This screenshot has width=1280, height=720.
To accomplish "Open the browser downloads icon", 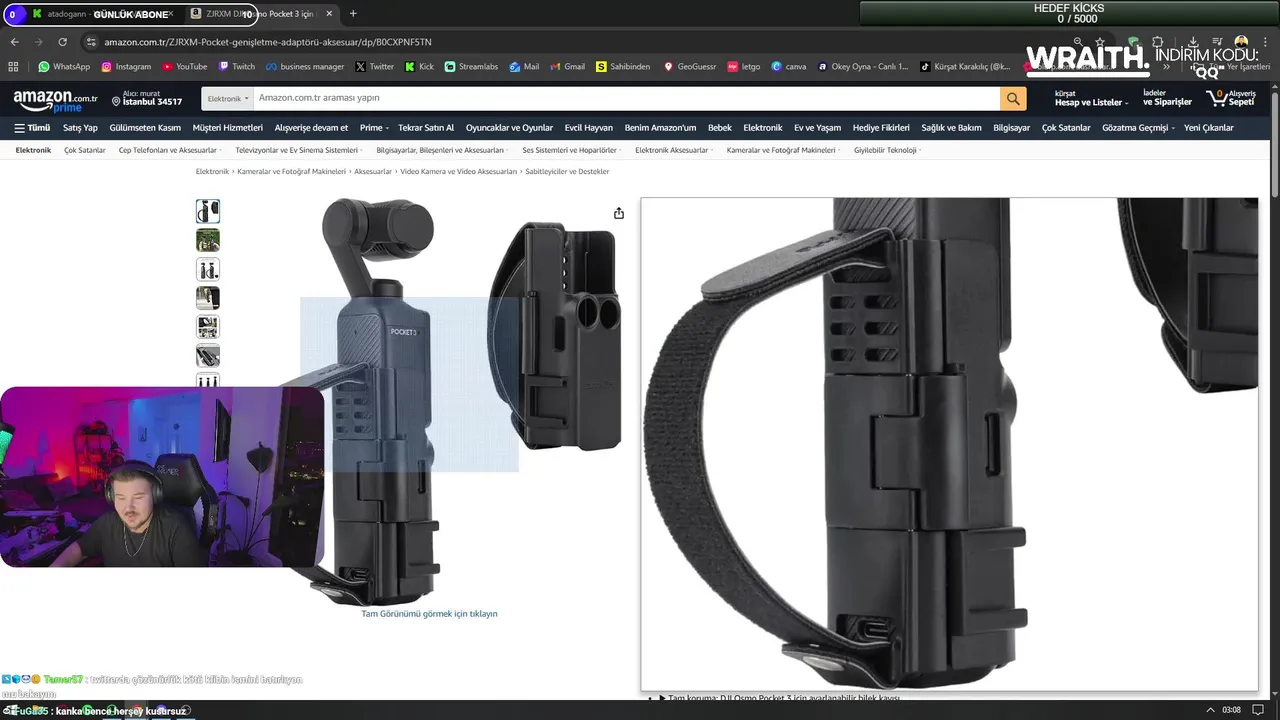I will [1193, 42].
